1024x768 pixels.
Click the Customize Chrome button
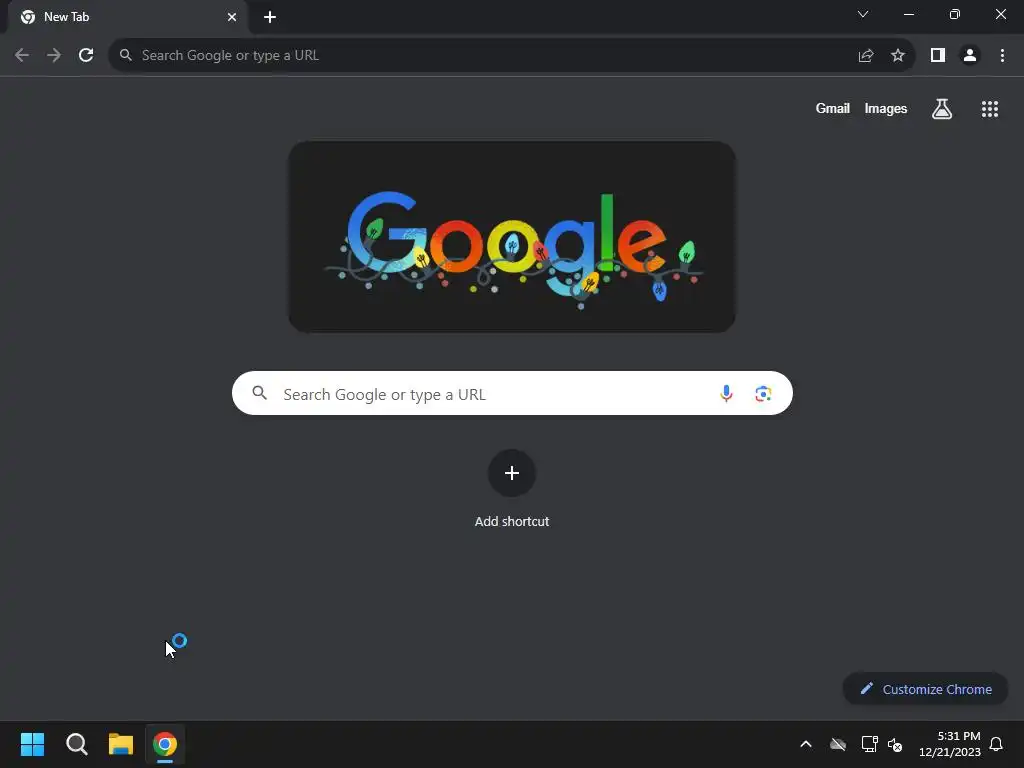(x=925, y=689)
